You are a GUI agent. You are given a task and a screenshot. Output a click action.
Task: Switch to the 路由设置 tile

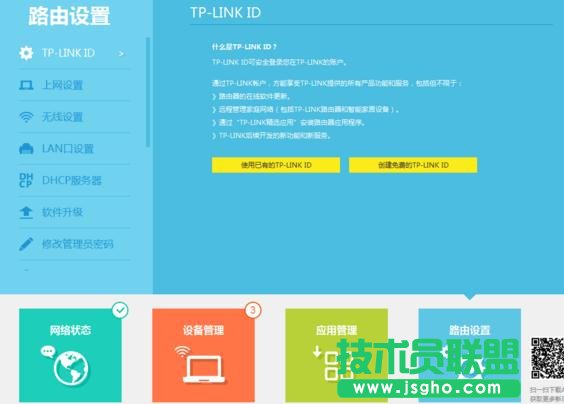pyautogui.click(x=470, y=355)
